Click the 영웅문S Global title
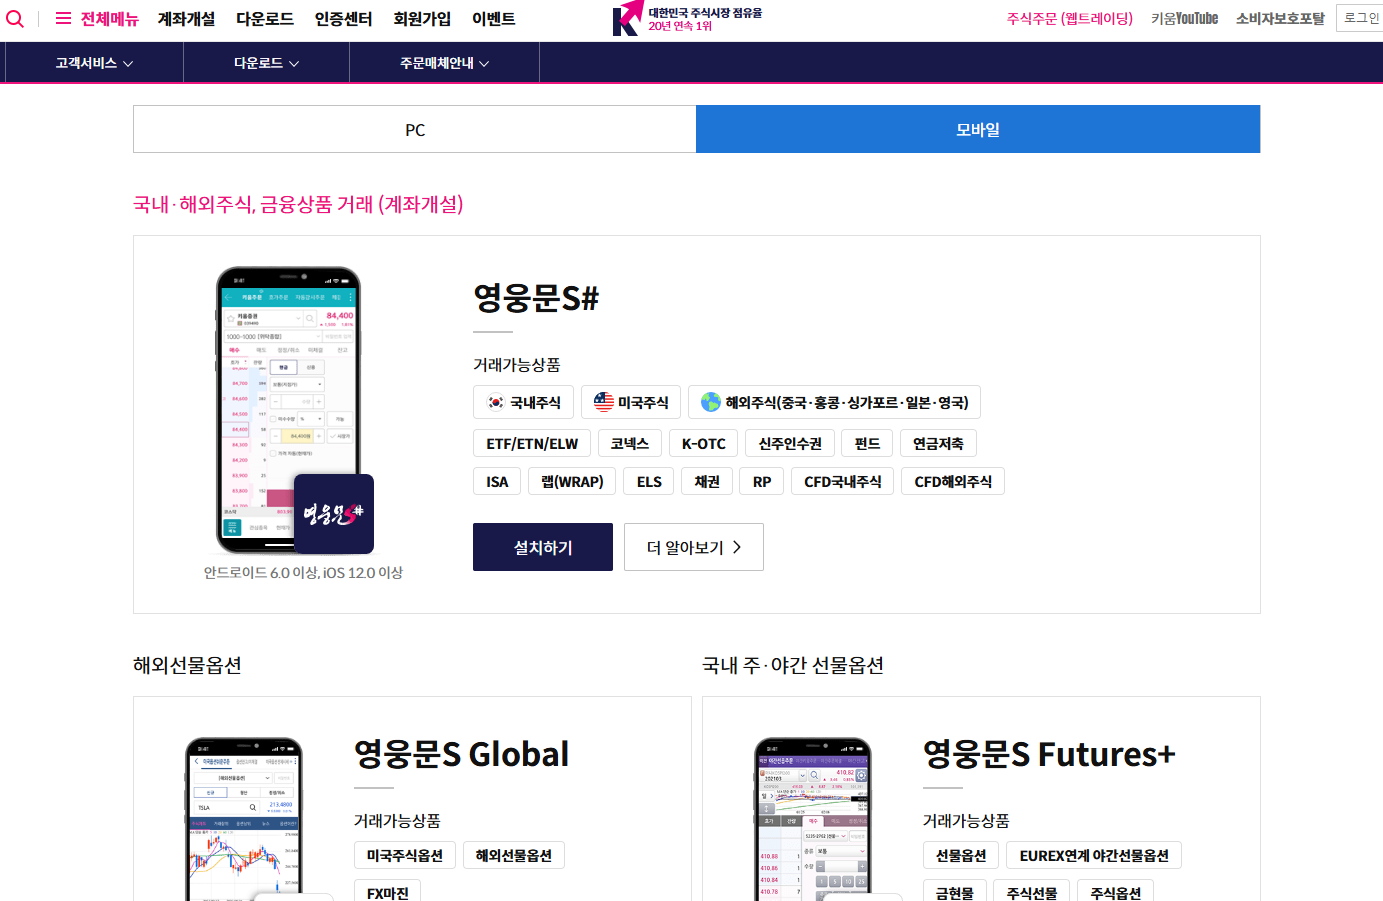1383x901 pixels. [x=461, y=753]
